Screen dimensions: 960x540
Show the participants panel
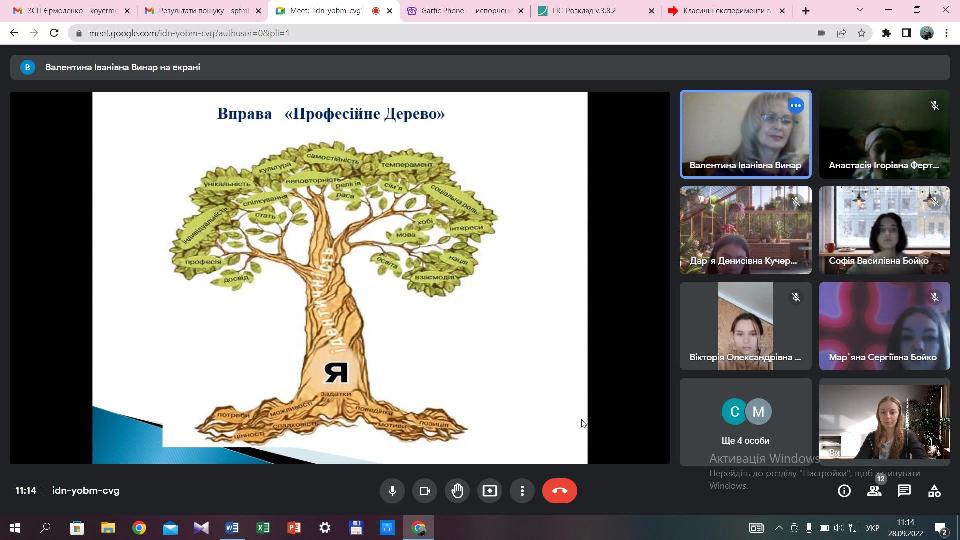[874, 490]
